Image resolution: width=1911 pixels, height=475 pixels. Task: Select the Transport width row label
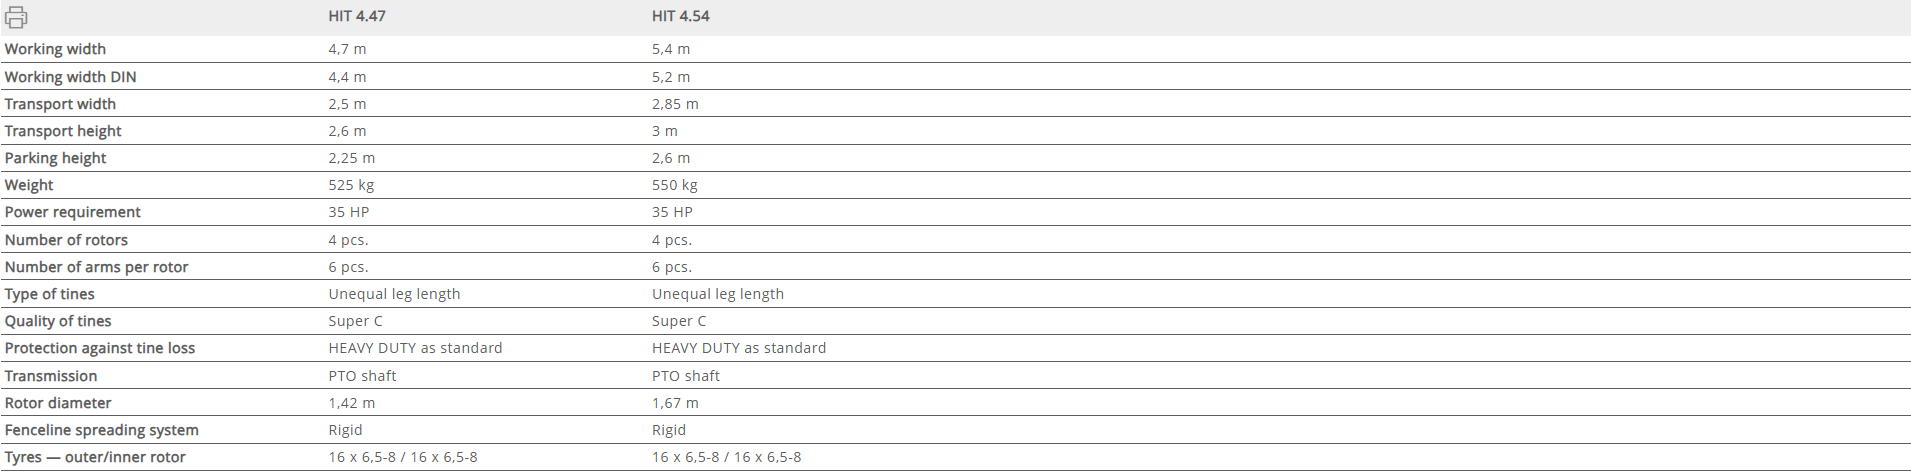click(x=60, y=104)
